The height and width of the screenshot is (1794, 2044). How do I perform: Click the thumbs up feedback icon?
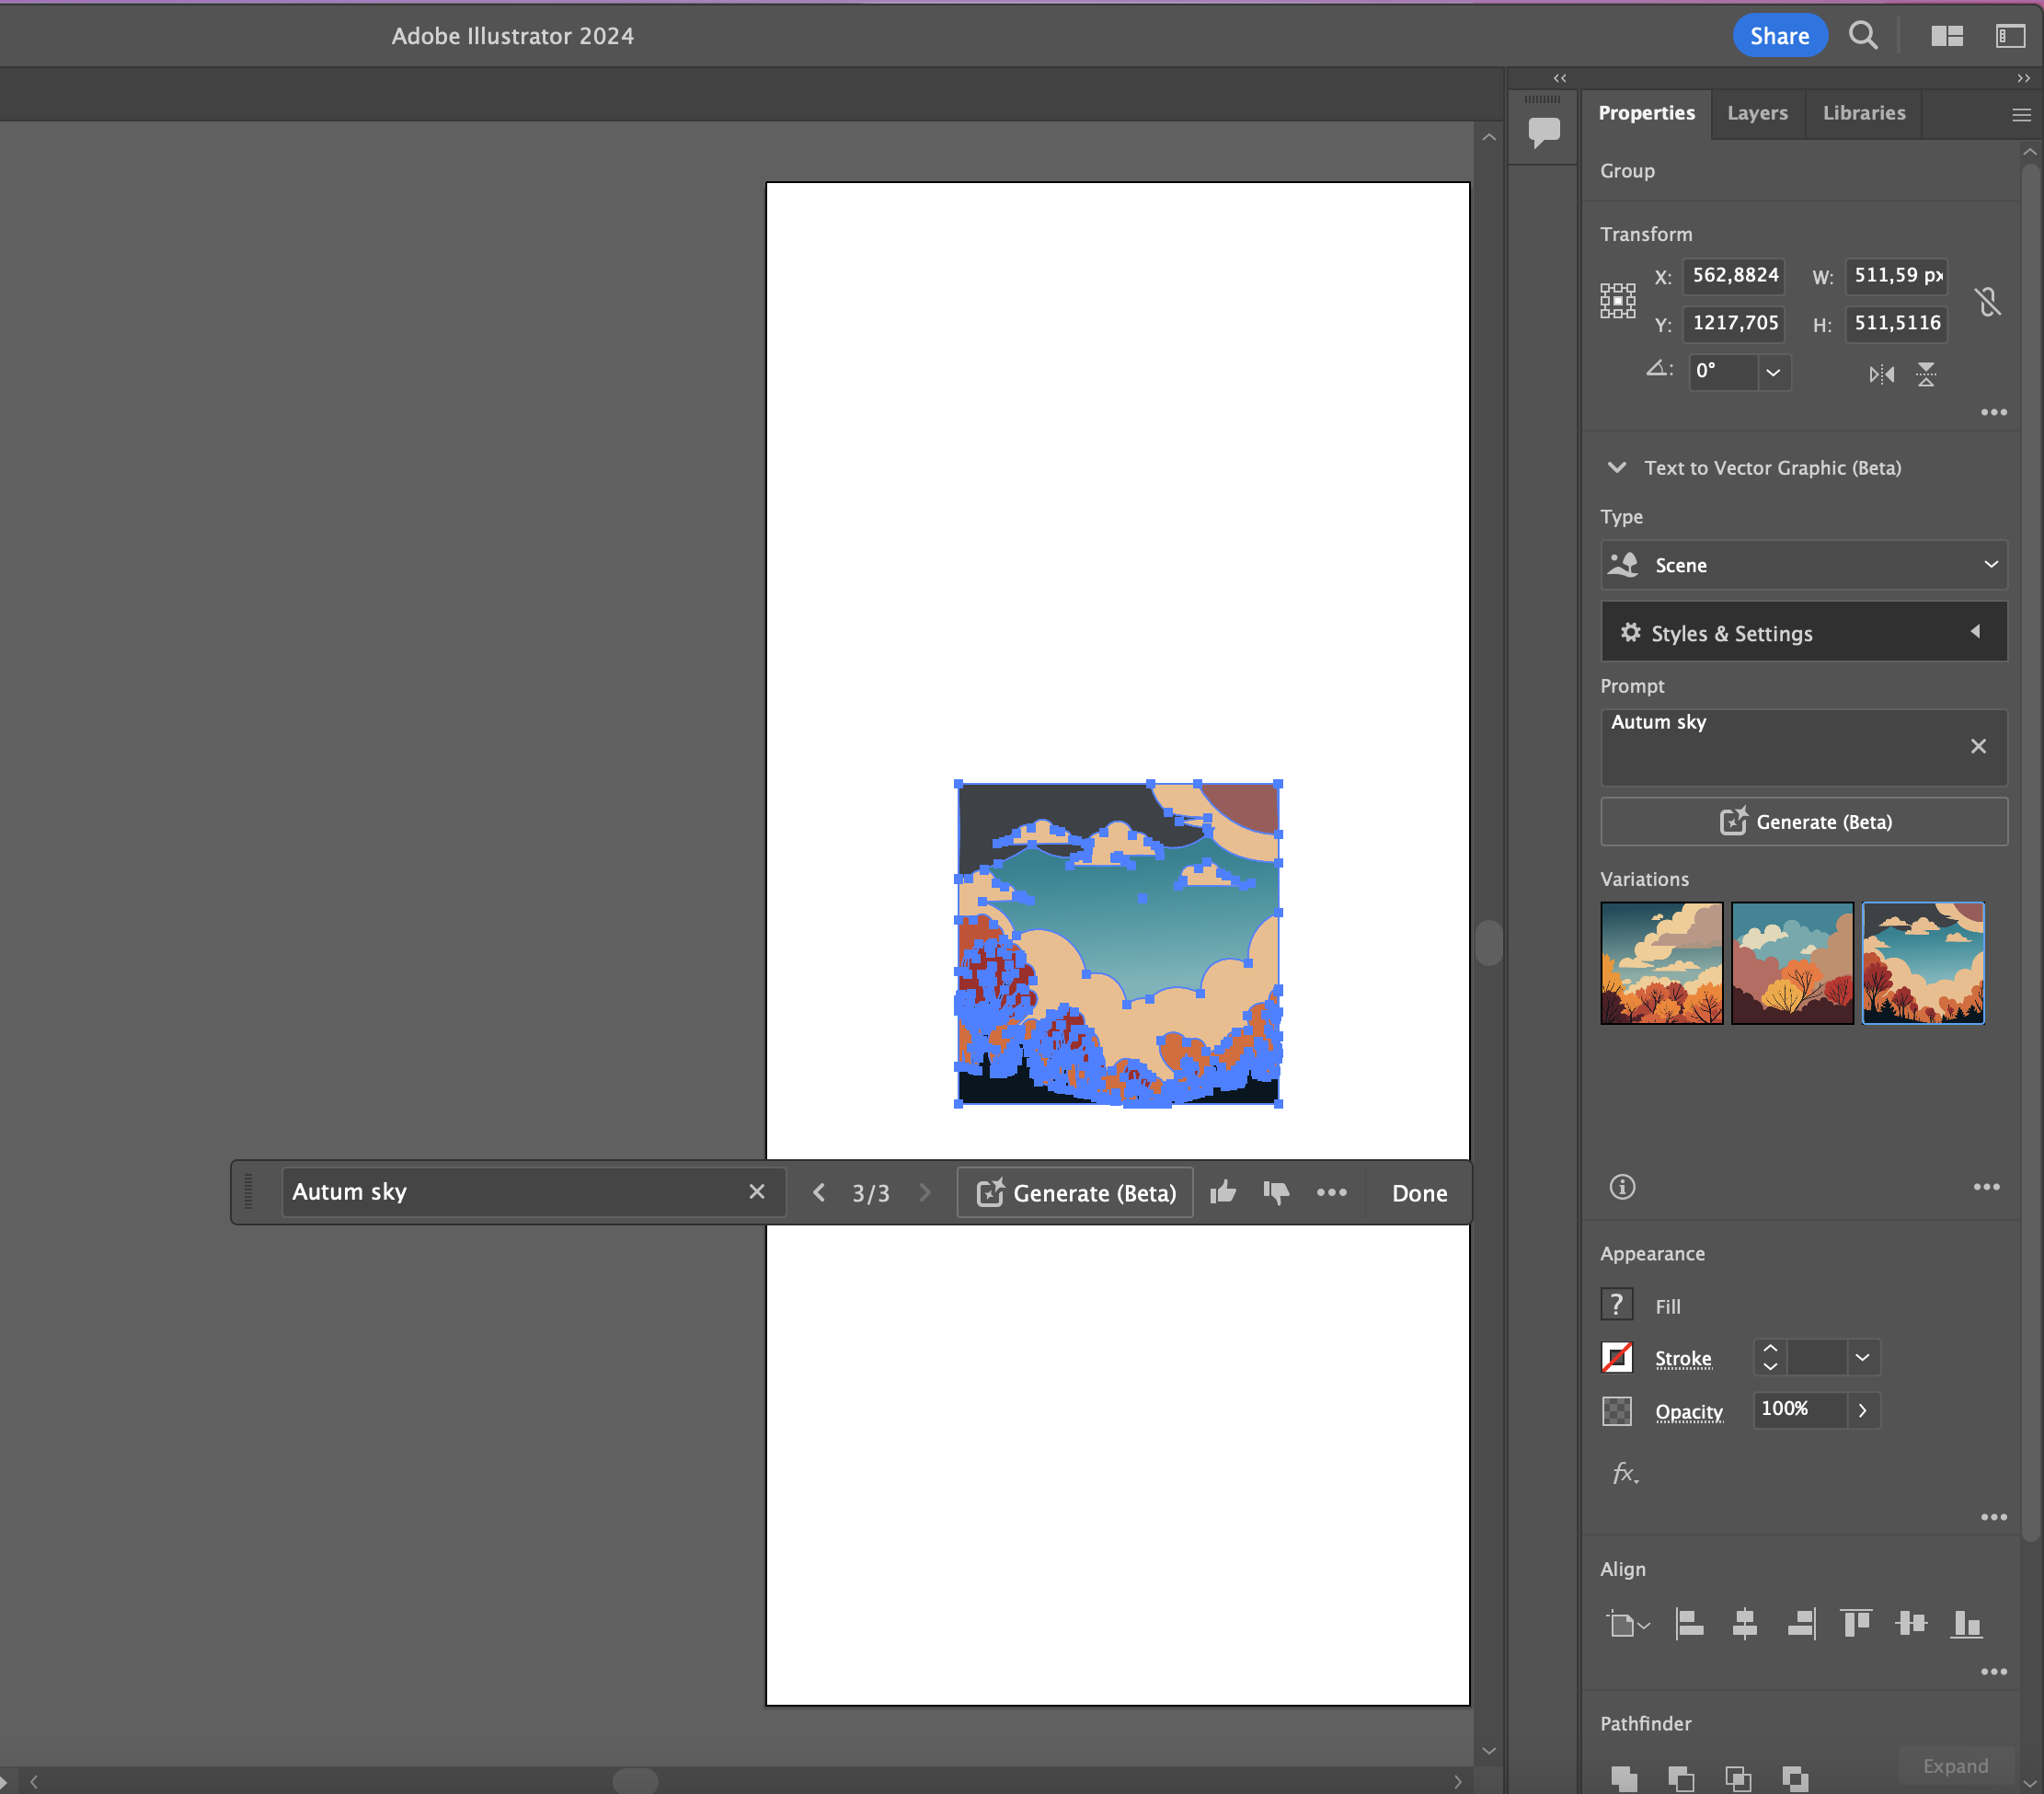pyautogui.click(x=1223, y=1192)
